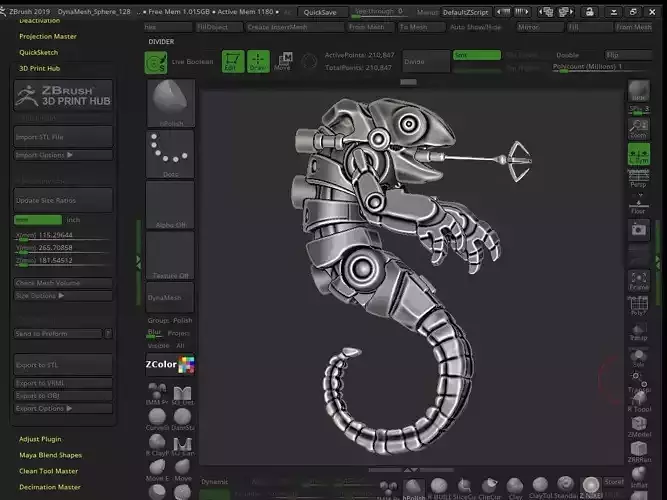Toggle the Live Boolean render icon

(156, 62)
